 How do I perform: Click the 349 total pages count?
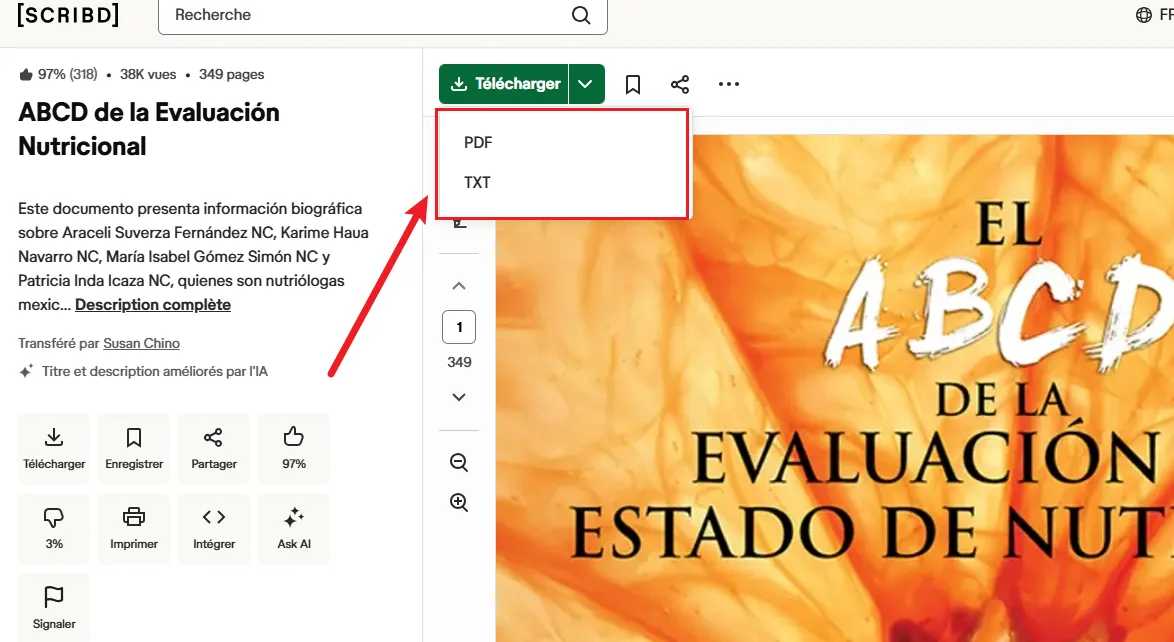[459, 363]
